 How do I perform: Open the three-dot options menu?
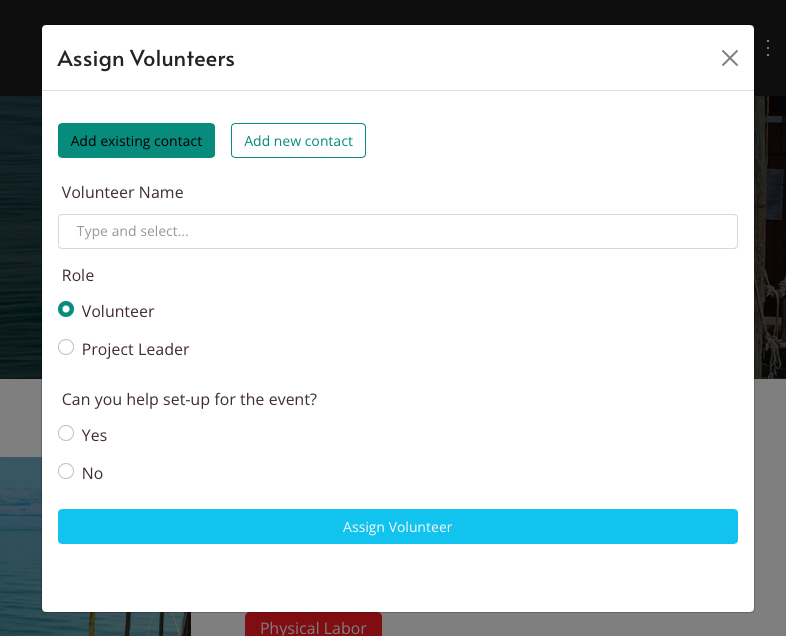pos(768,47)
